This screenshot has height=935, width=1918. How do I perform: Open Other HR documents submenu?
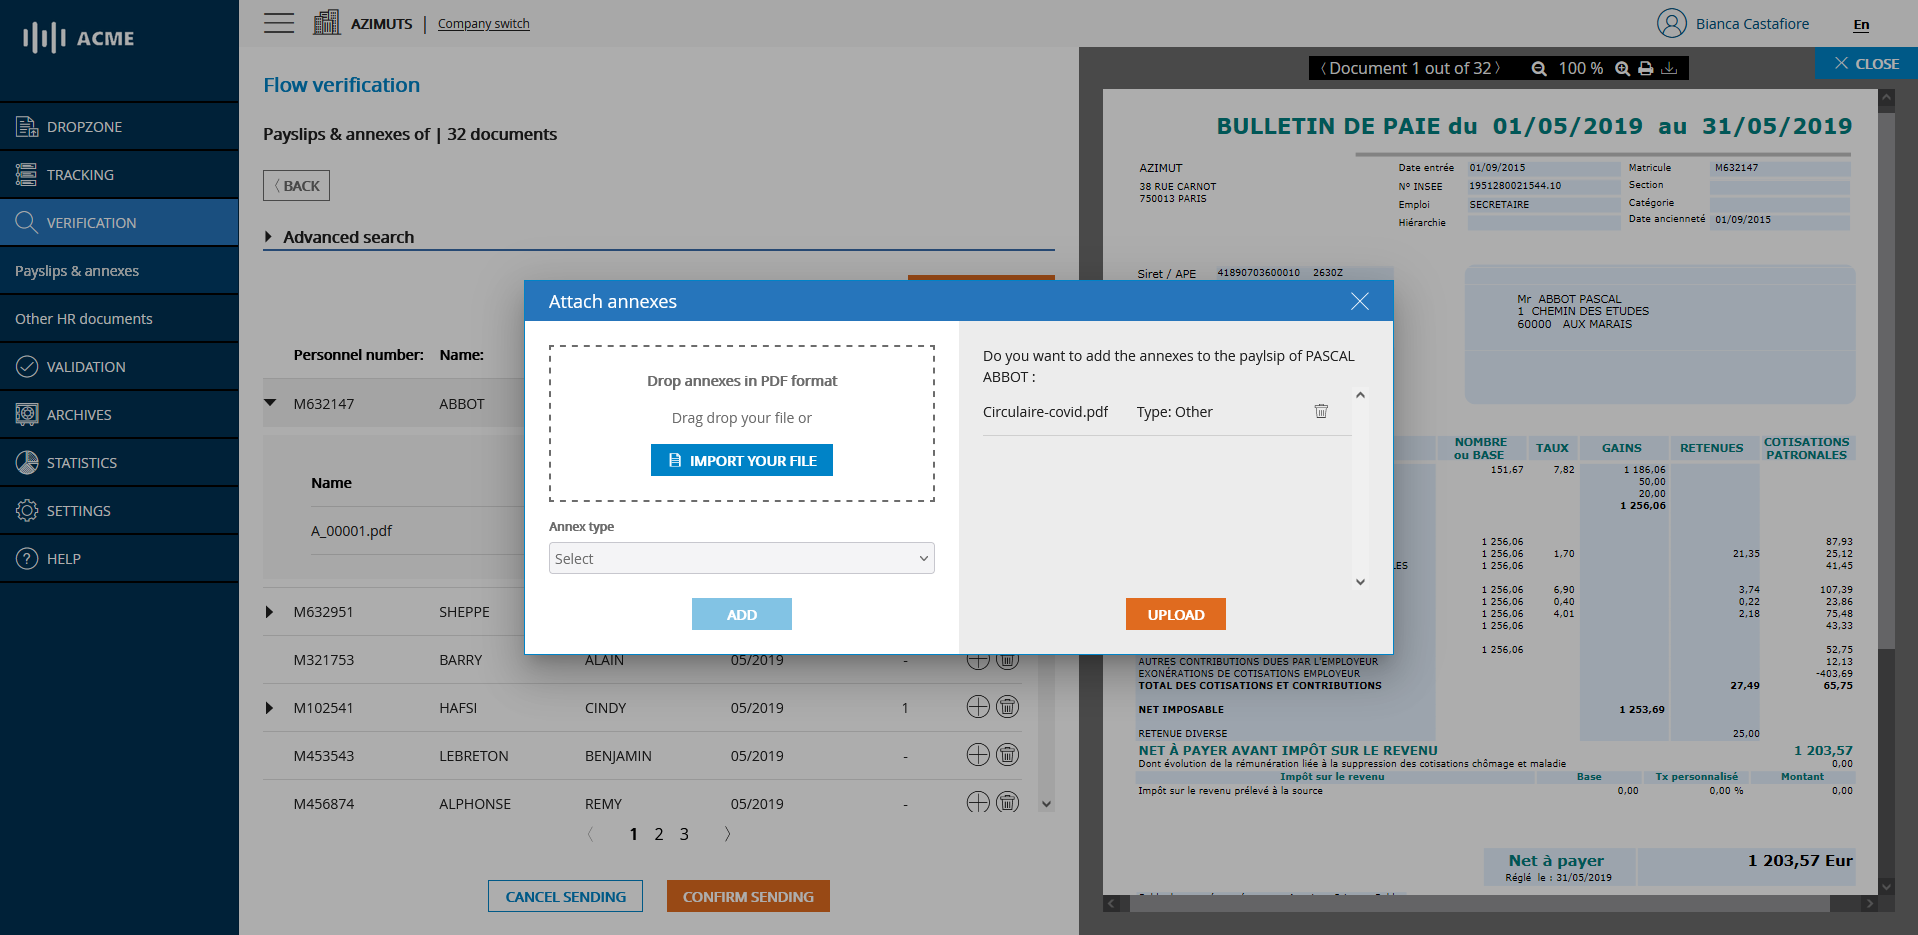coord(84,319)
